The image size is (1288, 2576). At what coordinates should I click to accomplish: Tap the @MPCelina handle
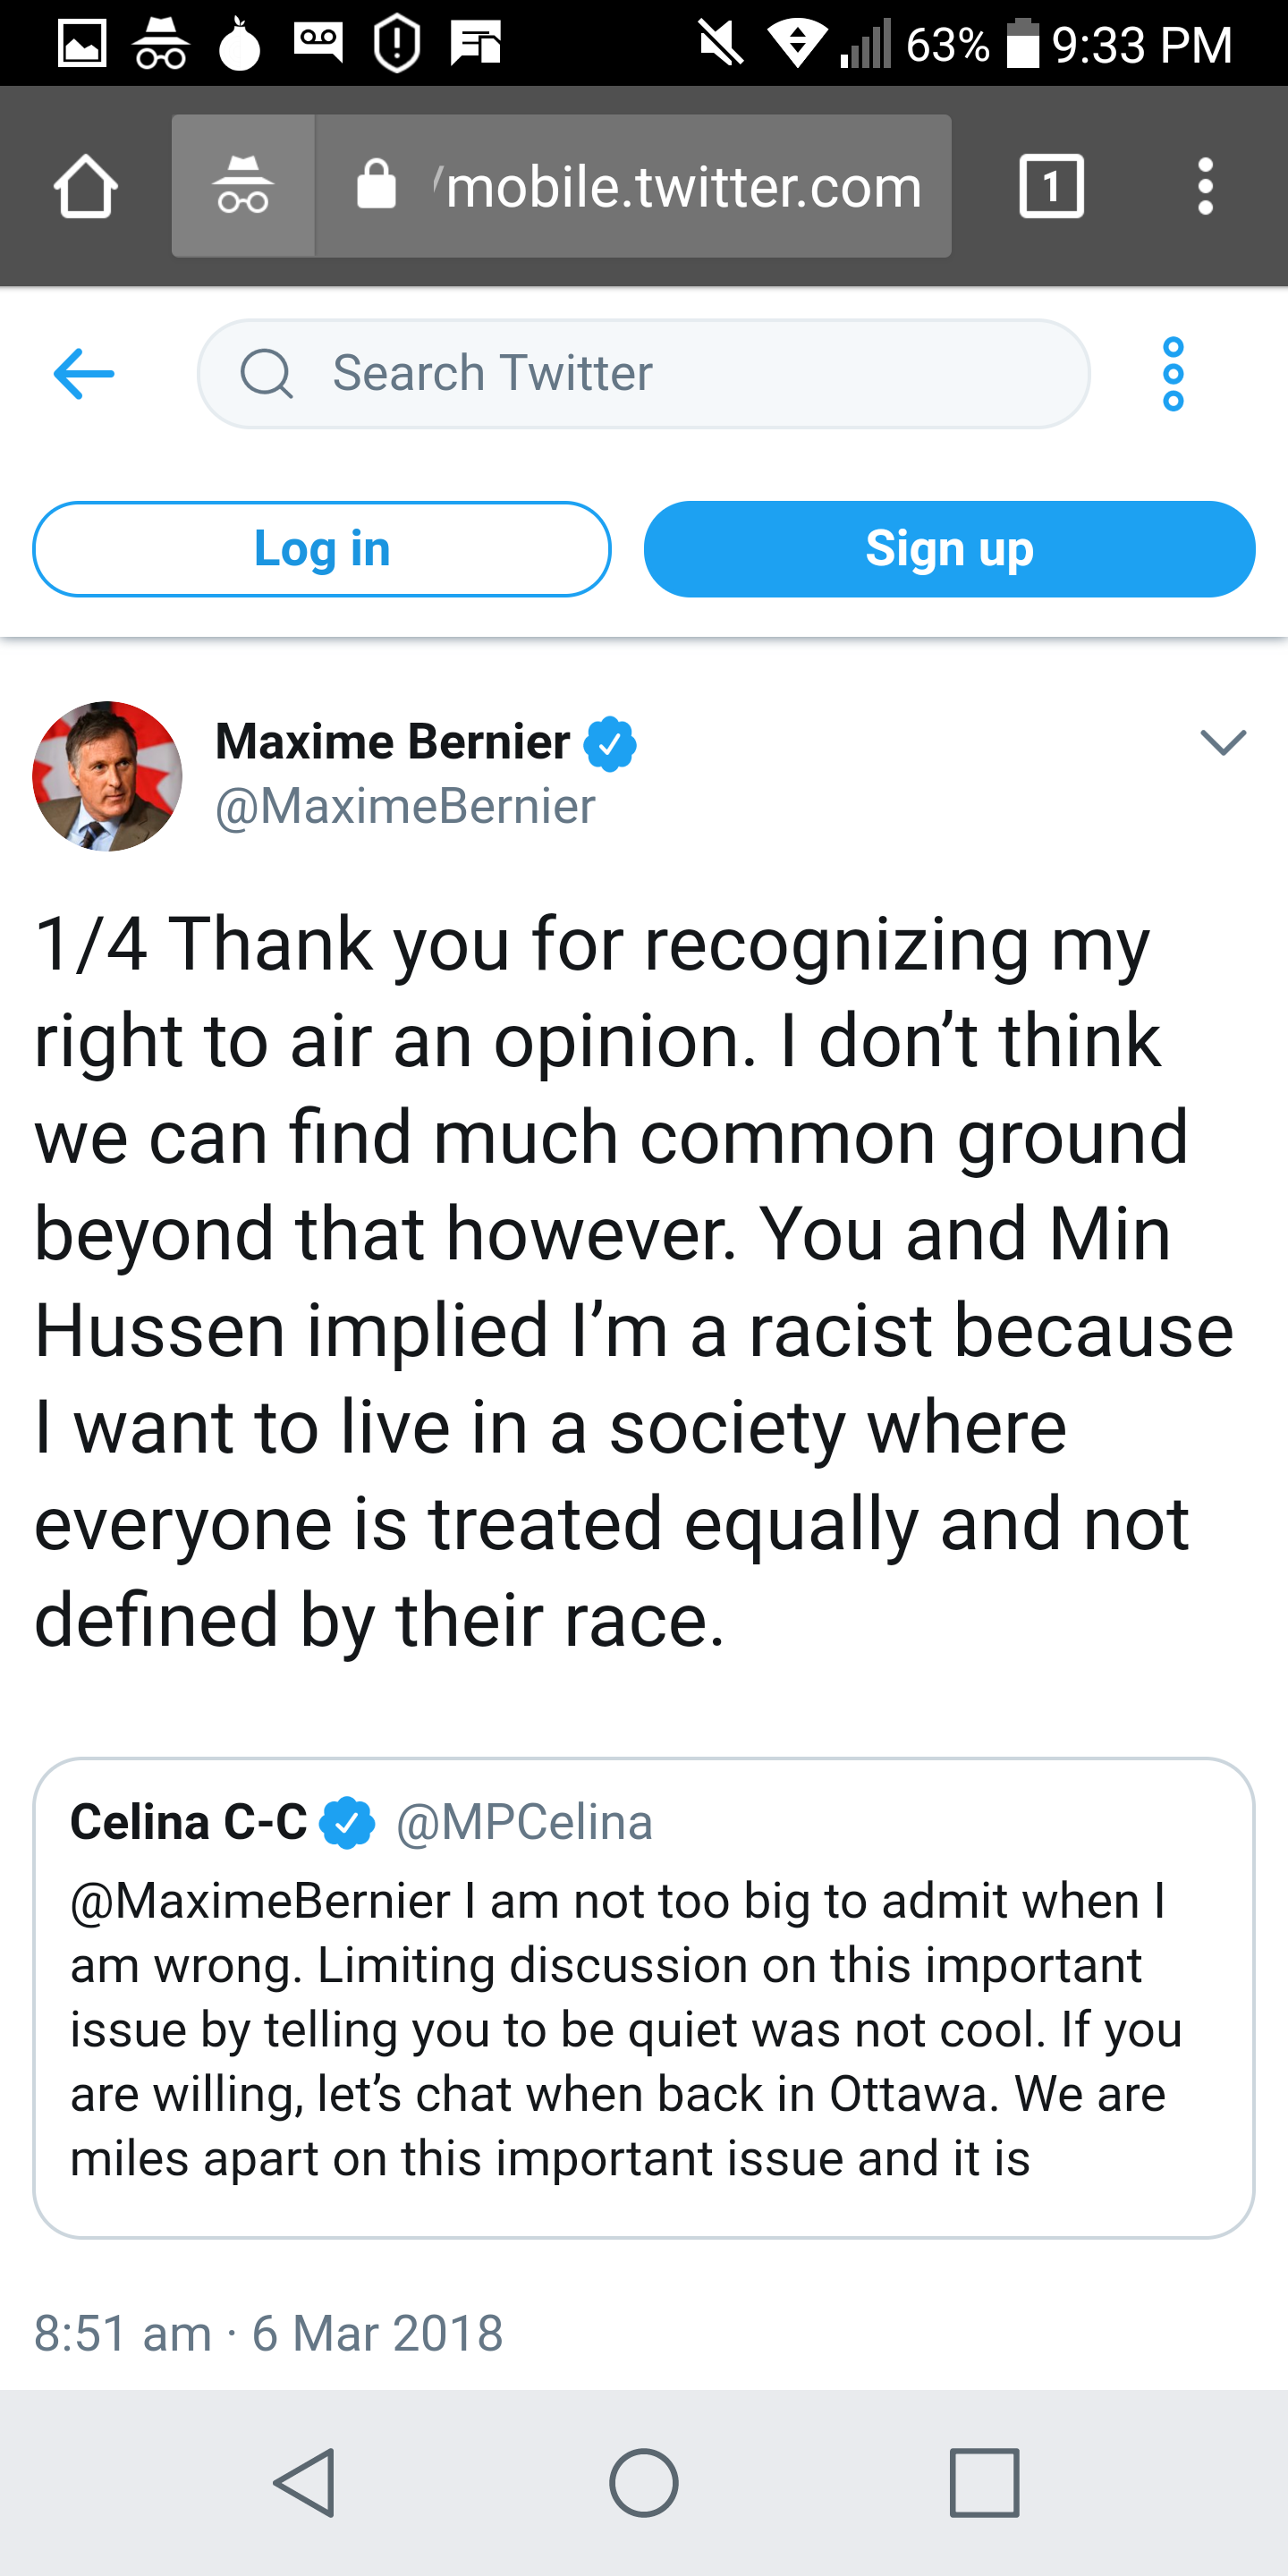[524, 1822]
